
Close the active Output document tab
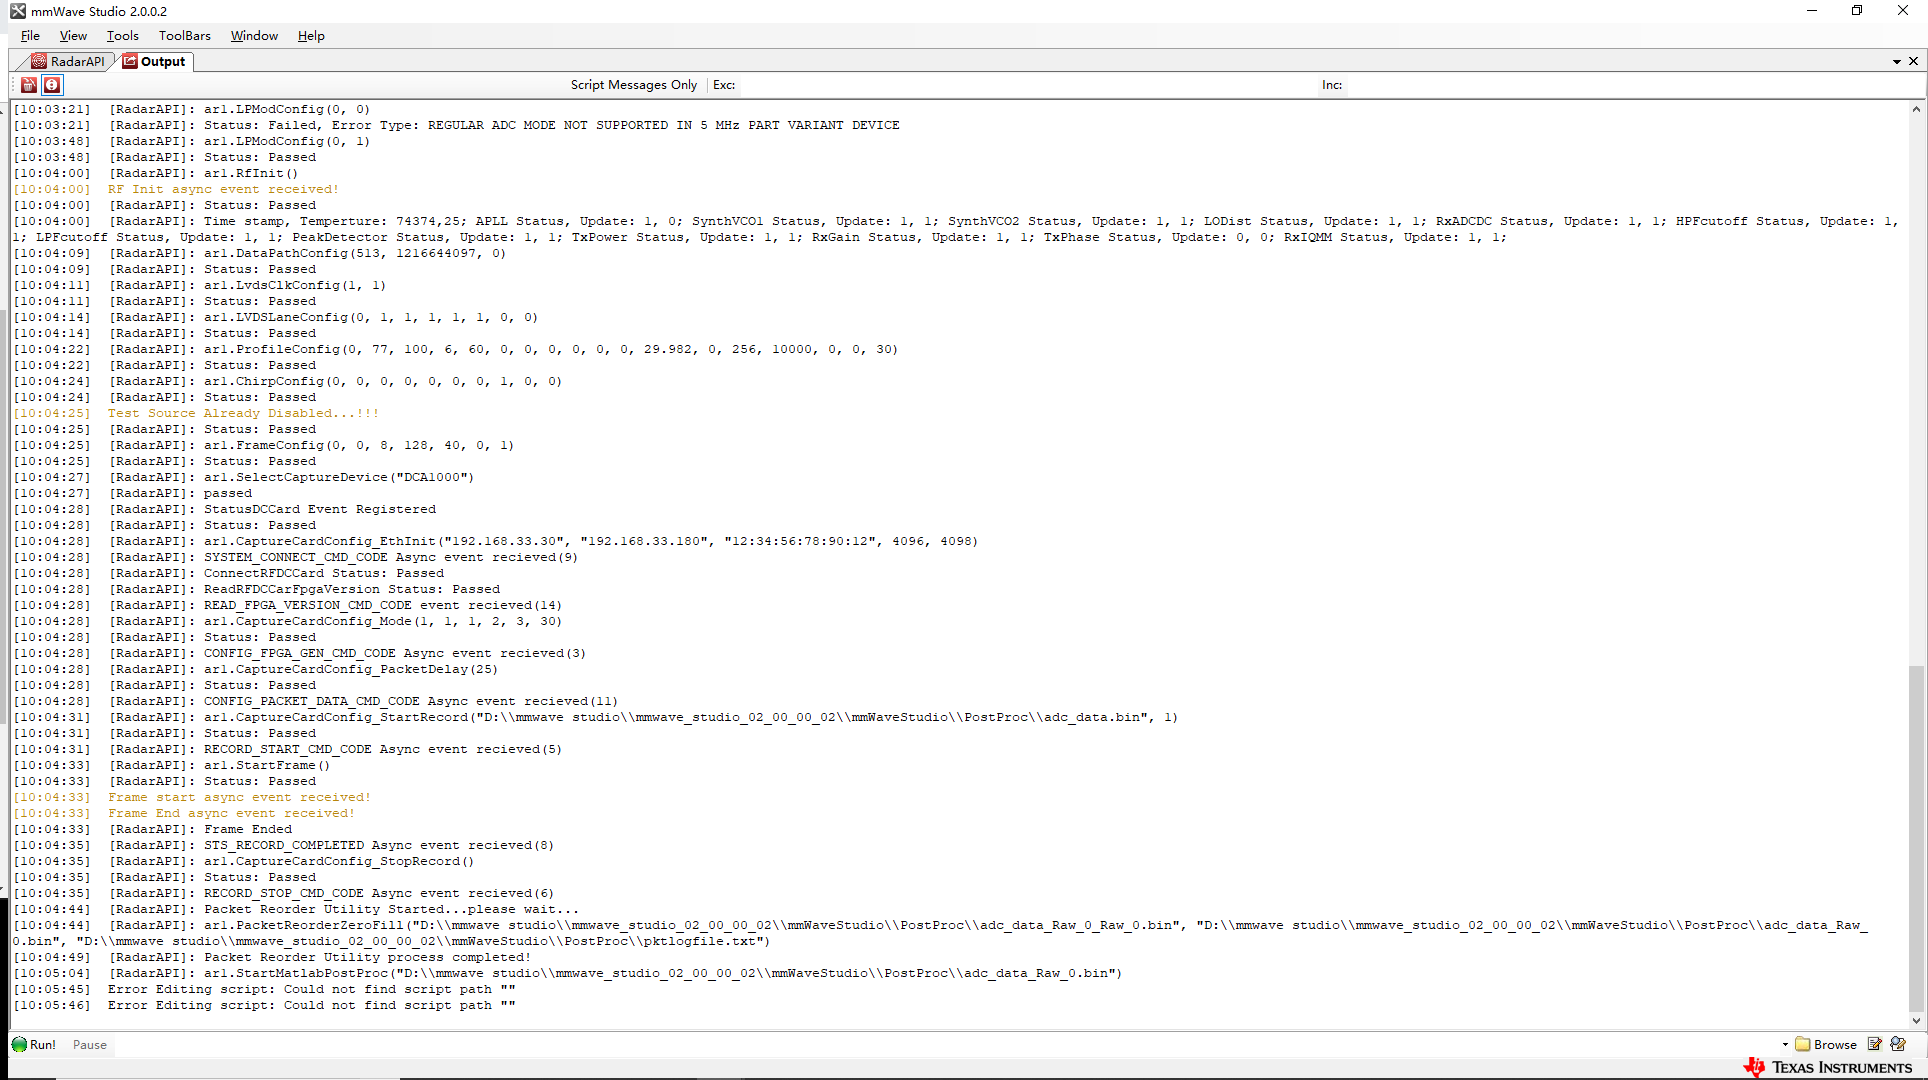(x=1913, y=62)
